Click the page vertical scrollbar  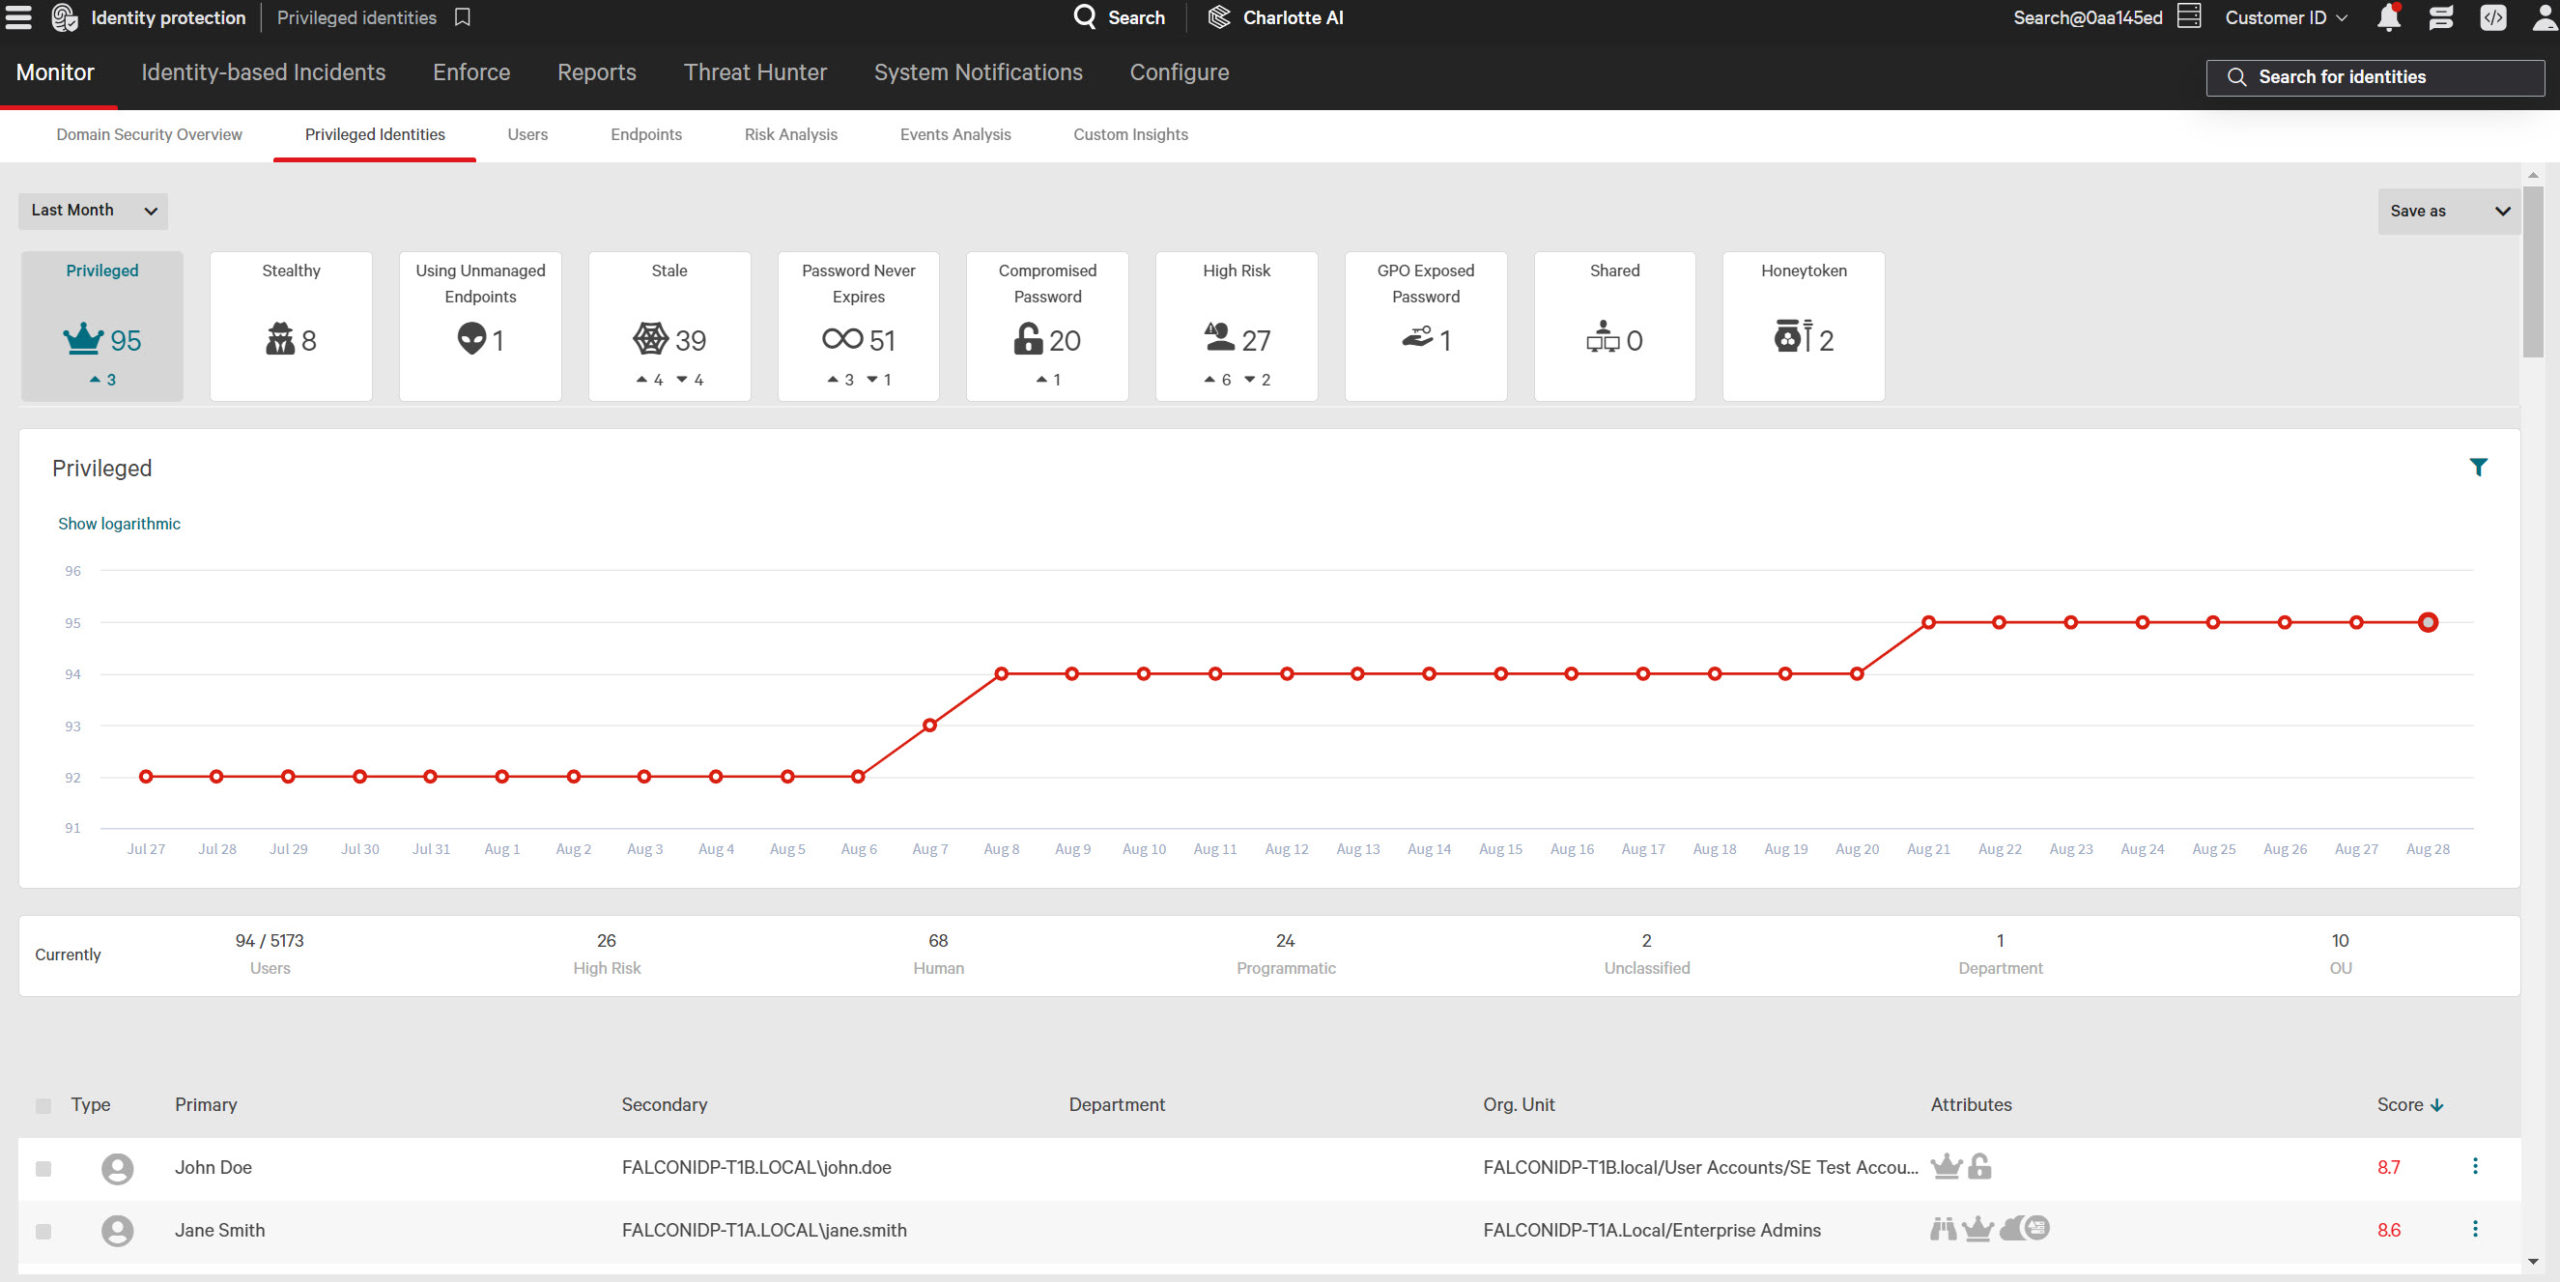coord(2532,272)
